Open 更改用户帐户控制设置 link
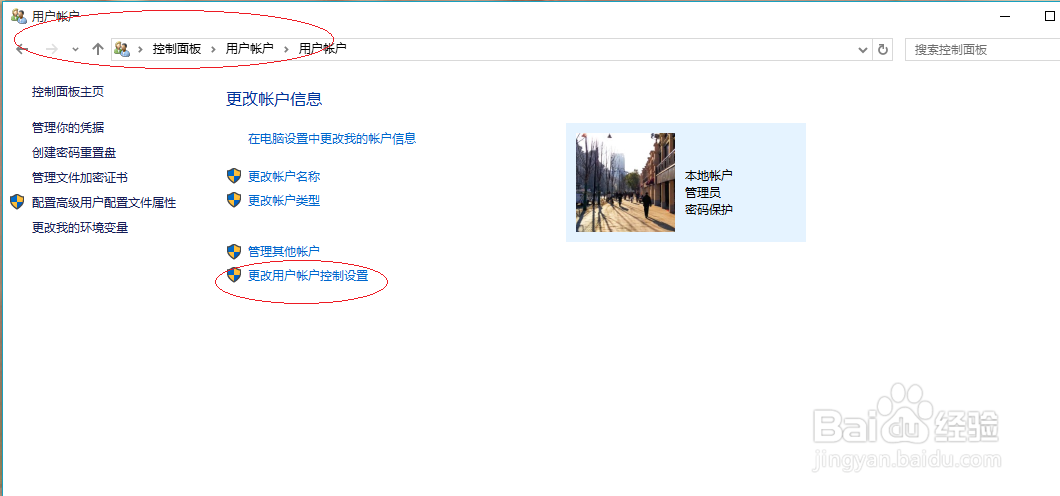 [308, 276]
